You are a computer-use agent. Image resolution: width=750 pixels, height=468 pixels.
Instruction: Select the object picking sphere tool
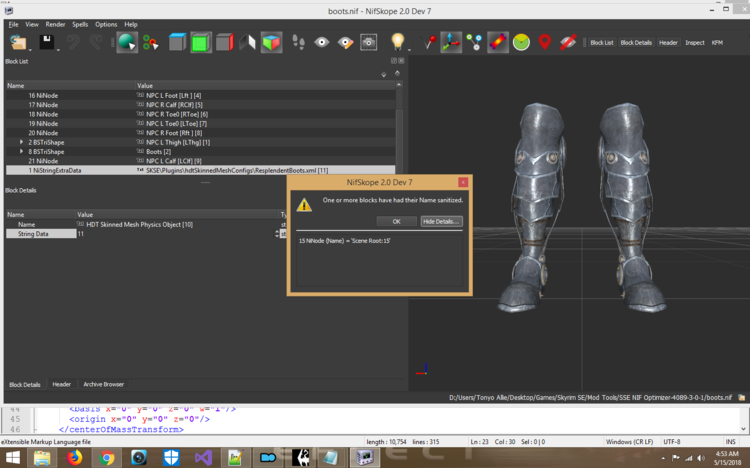pyautogui.click(x=127, y=43)
